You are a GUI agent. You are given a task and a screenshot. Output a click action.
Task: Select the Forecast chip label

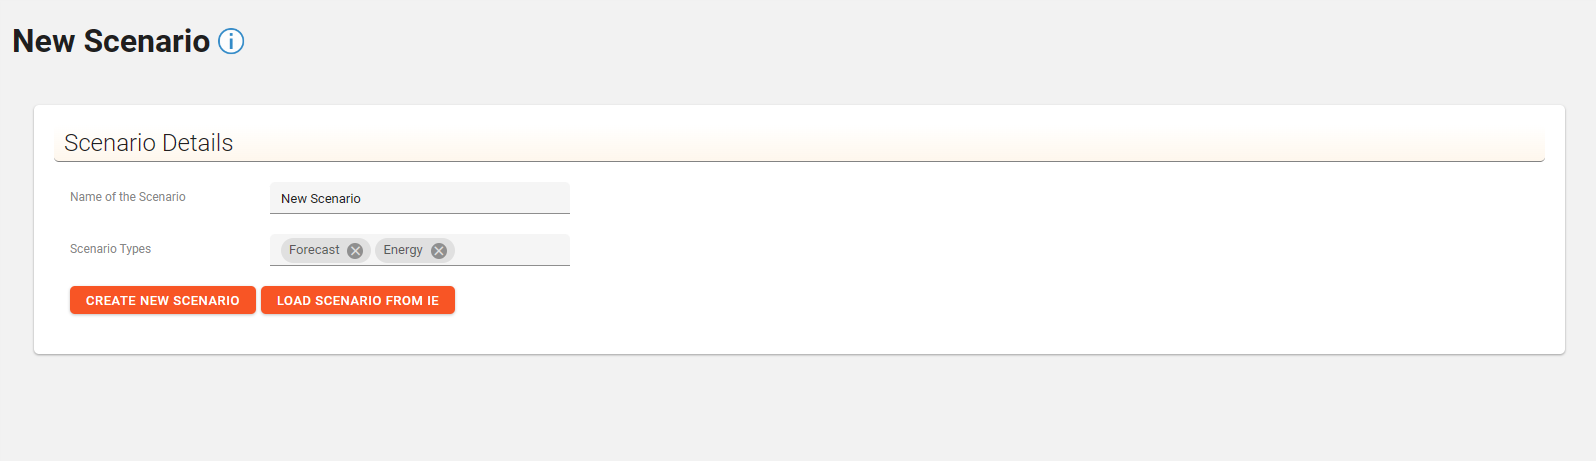(x=314, y=250)
